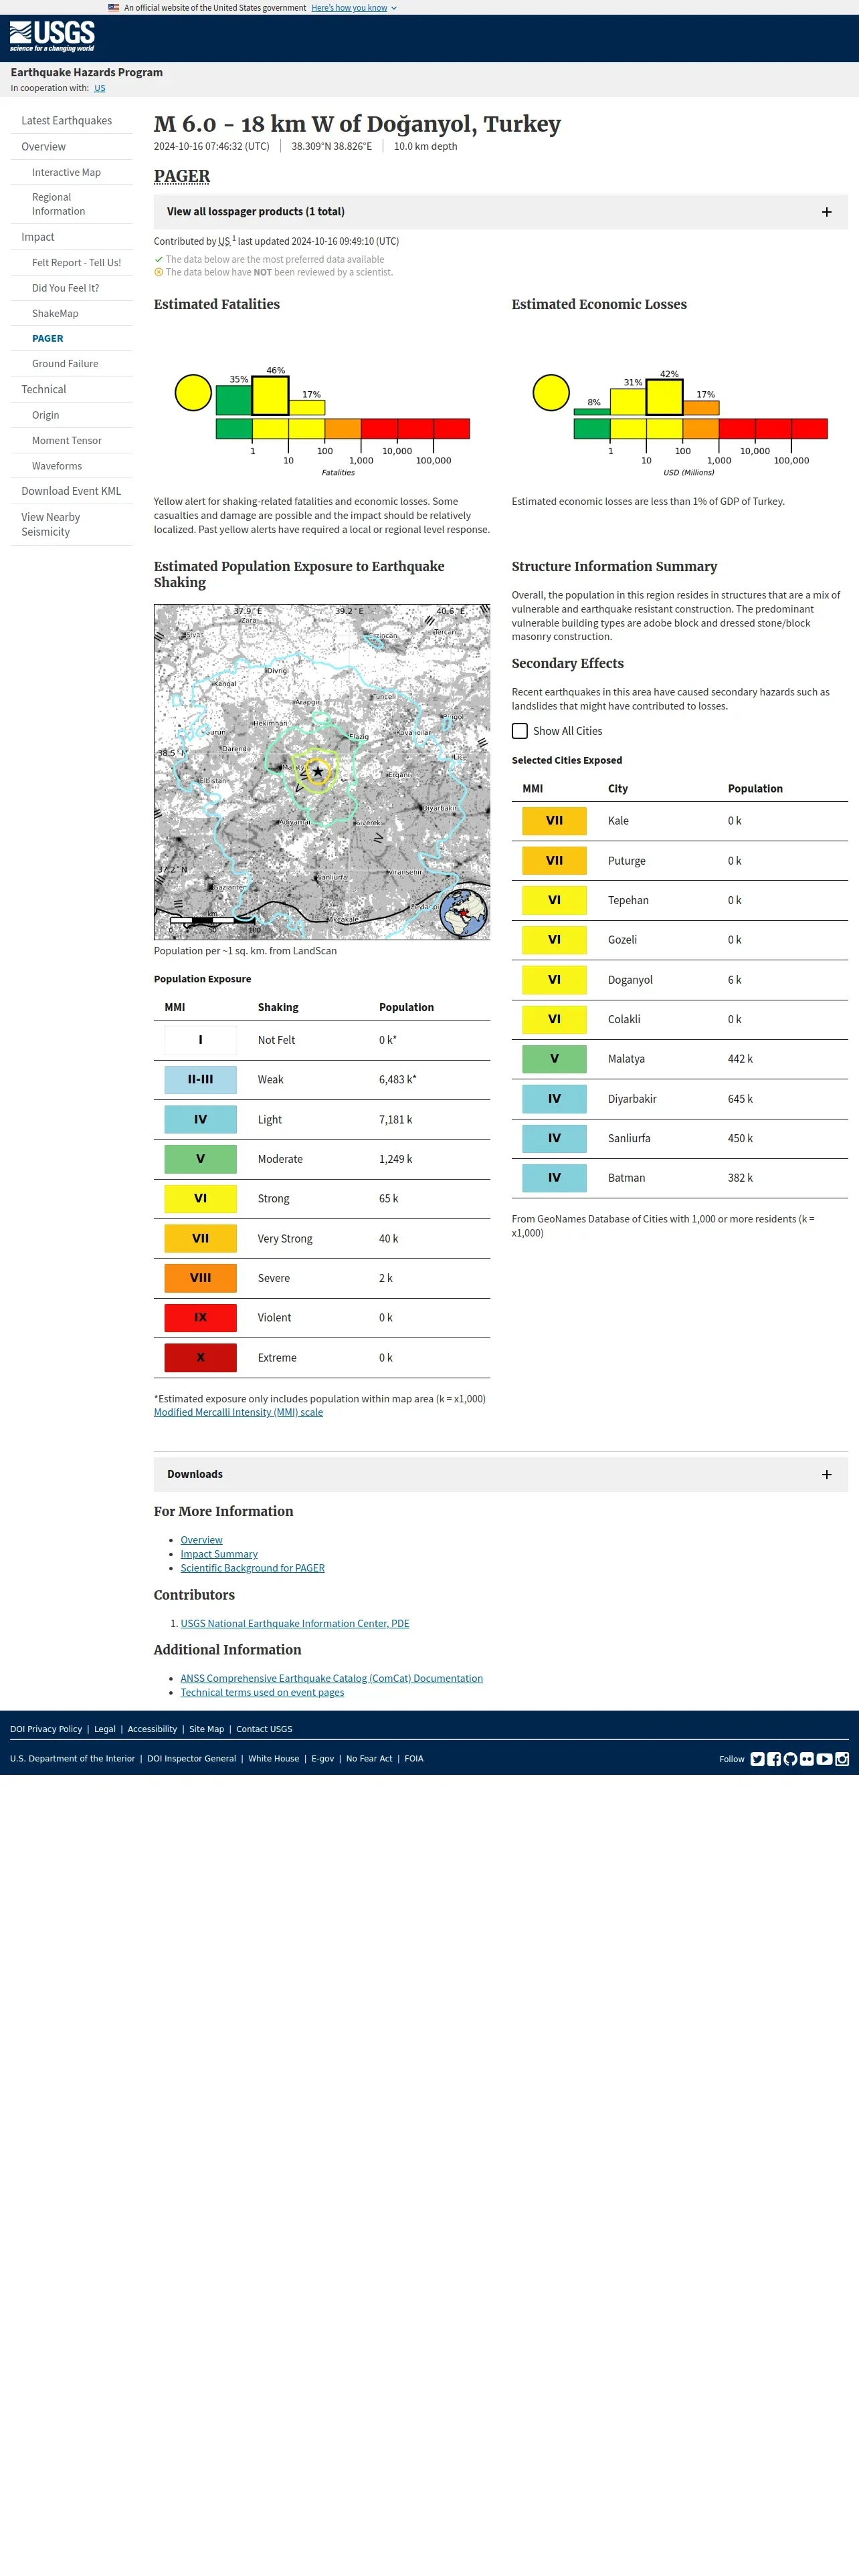Open ShakeMap in the sidebar menu
Screen dimensions: 859x2576
[x=55, y=314]
